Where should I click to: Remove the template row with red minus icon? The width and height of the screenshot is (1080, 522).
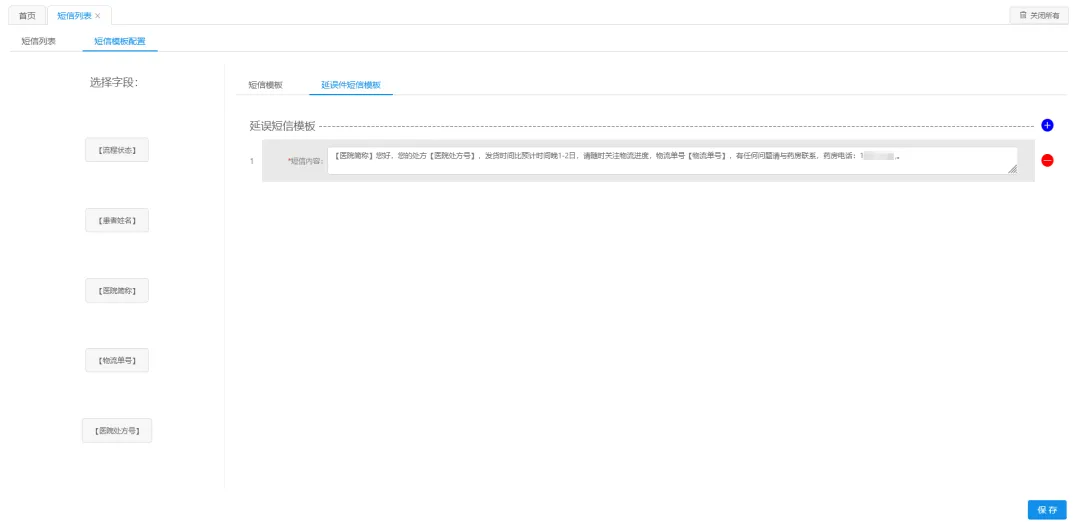tap(1047, 161)
